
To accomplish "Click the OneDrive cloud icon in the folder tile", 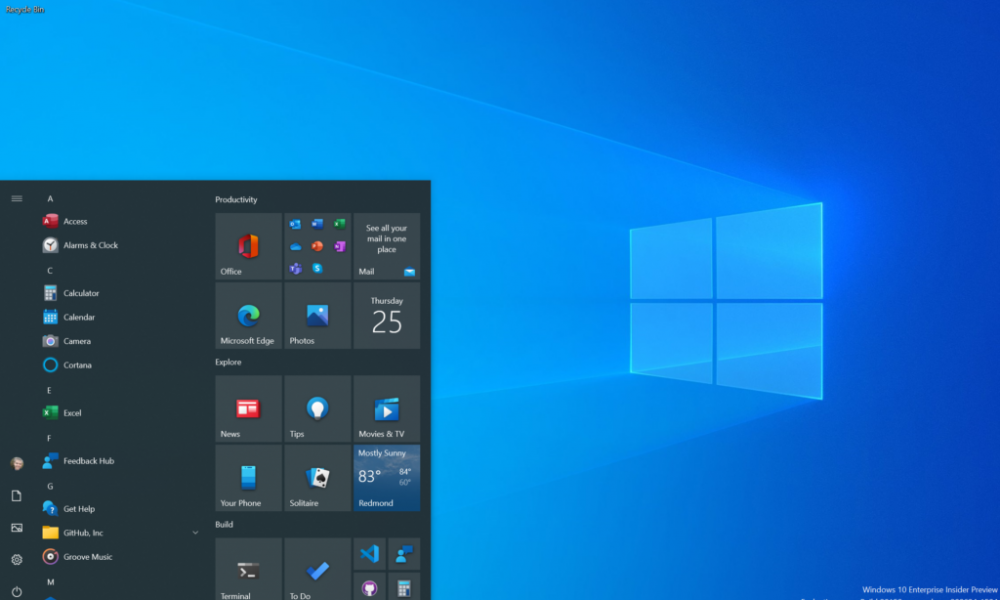I will point(295,246).
